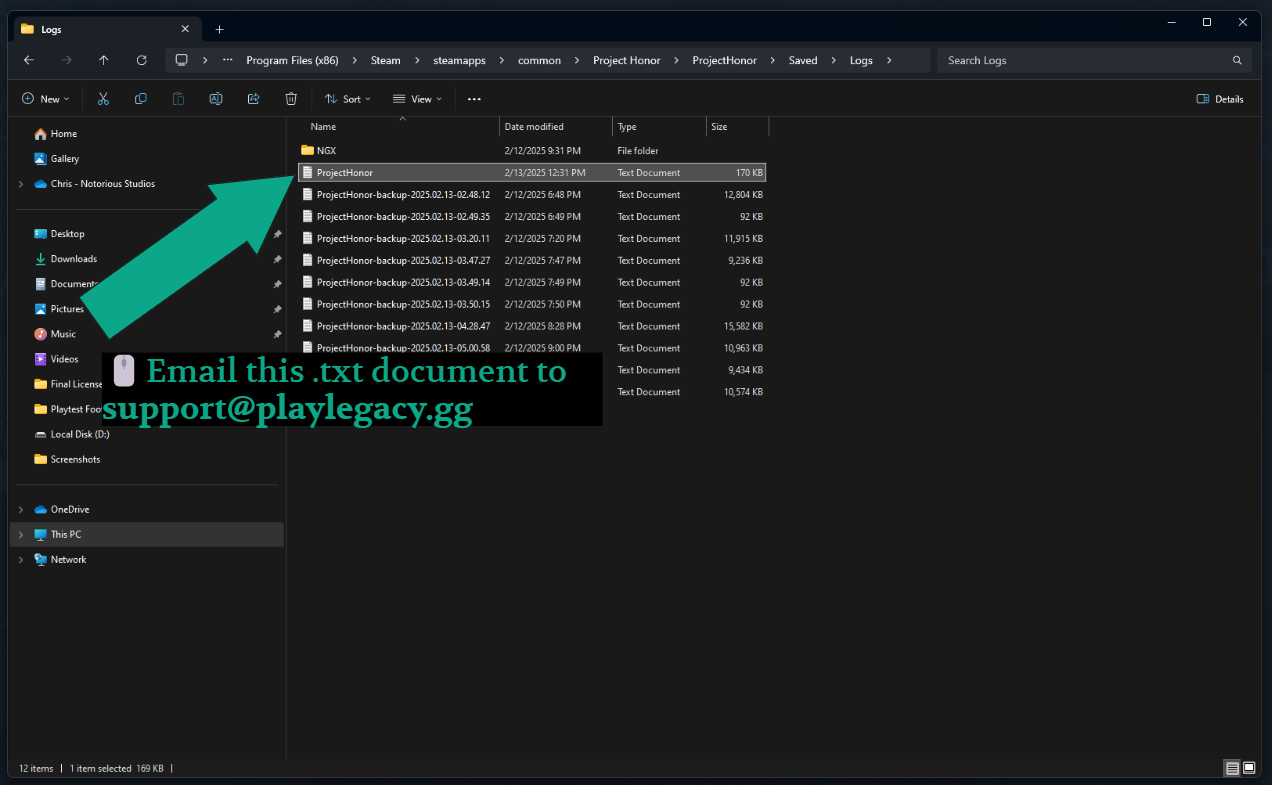Open Desktop in the navigation pane
The image size is (1272, 785).
(x=59, y=234)
